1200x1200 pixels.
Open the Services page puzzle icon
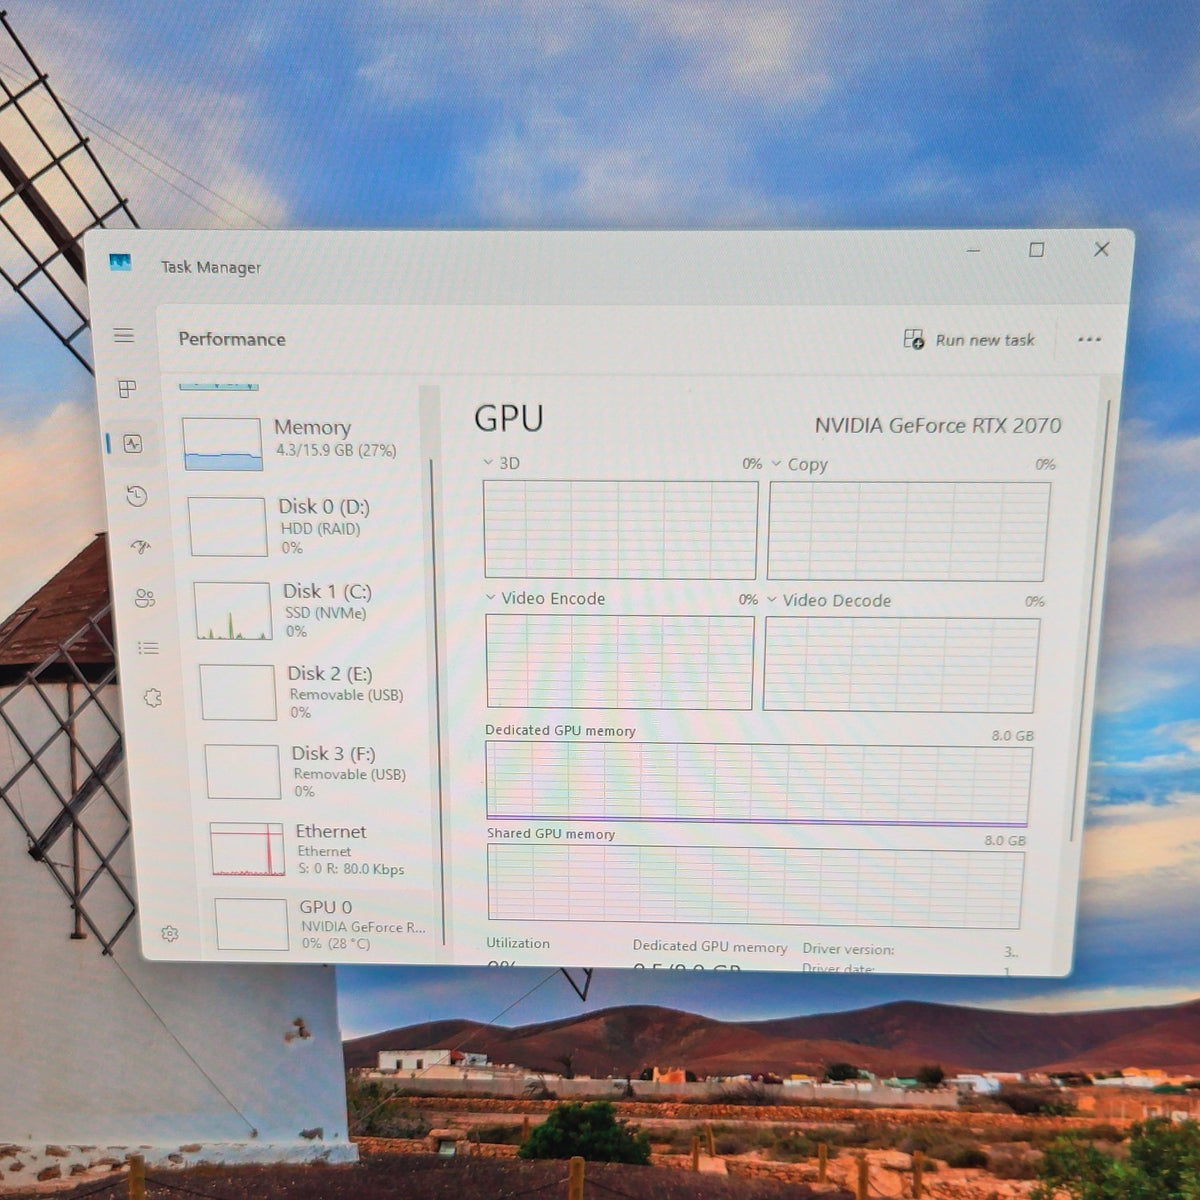[x=152, y=698]
